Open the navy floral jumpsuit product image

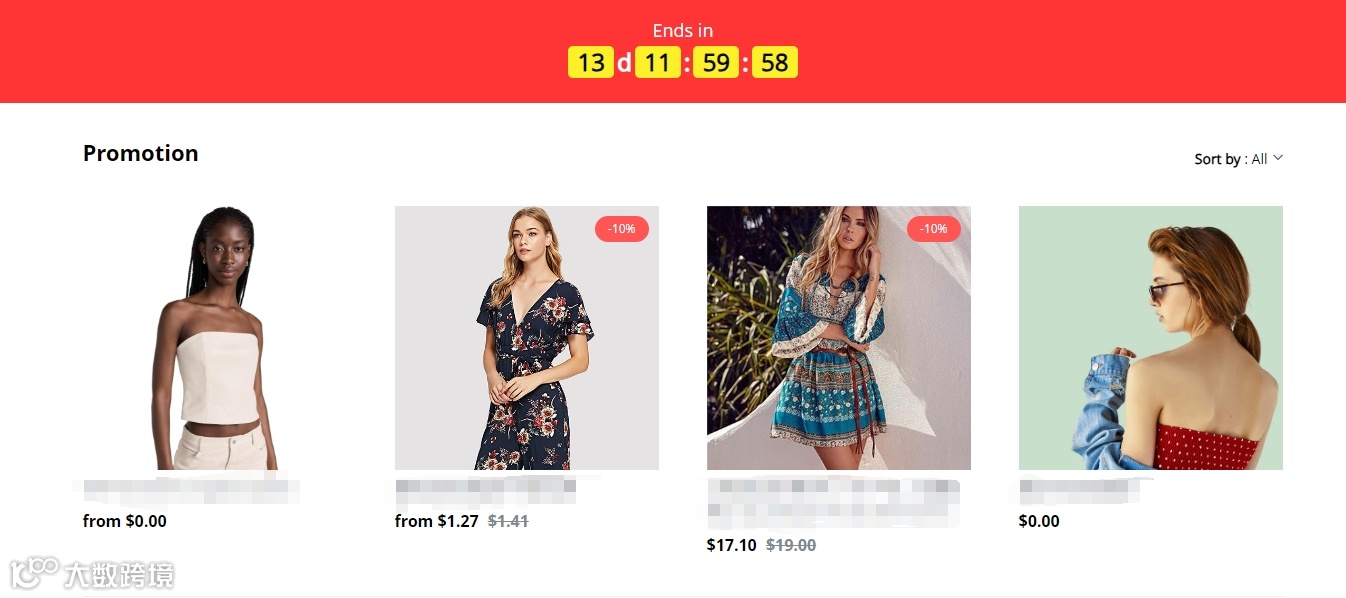[527, 338]
